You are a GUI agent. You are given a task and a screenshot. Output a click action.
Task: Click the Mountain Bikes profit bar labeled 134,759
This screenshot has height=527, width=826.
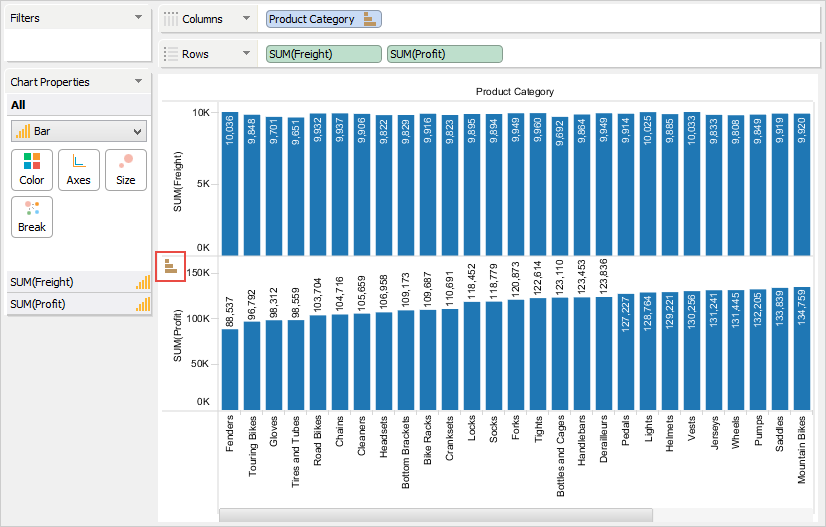click(x=802, y=348)
